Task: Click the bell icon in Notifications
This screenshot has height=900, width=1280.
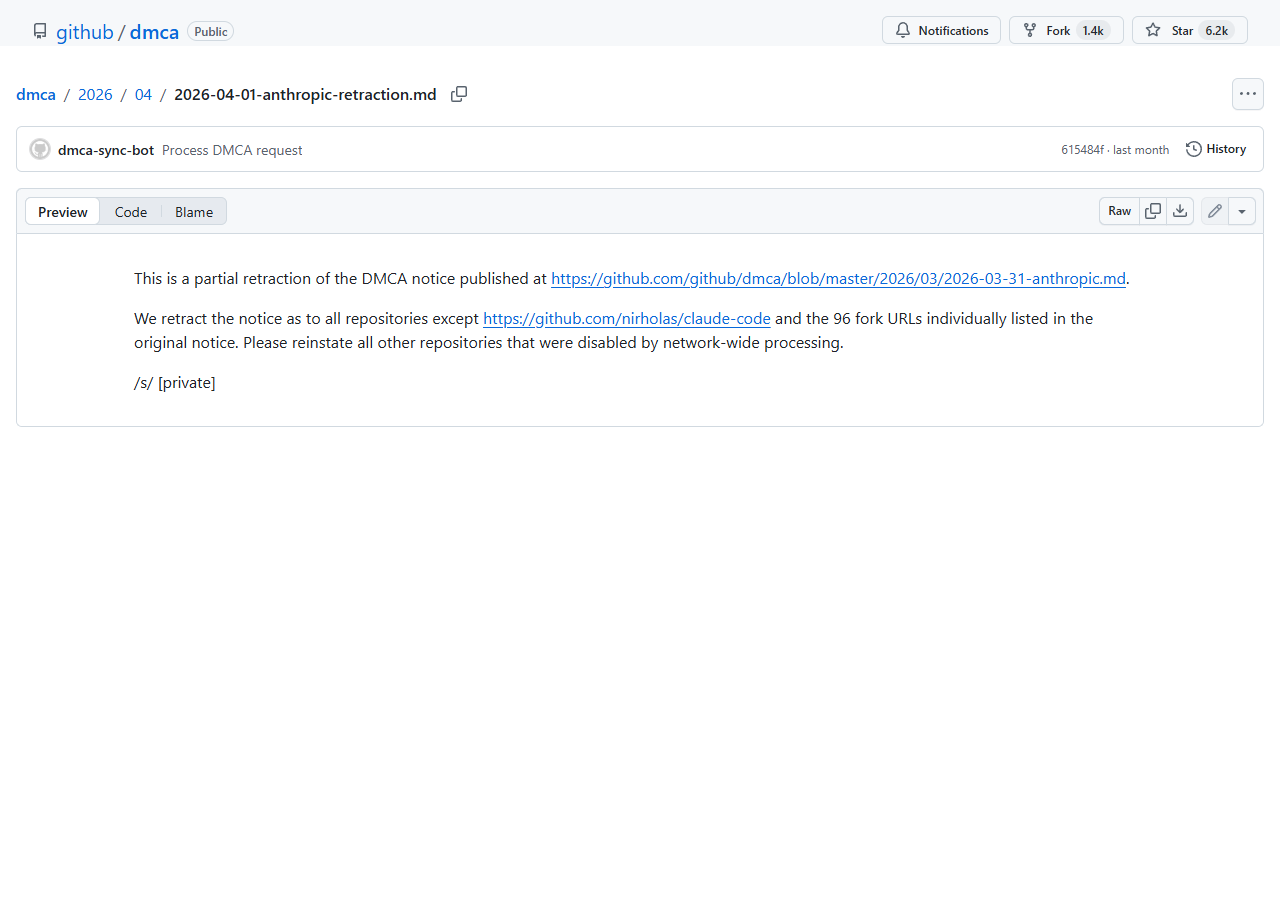Action: click(x=903, y=30)
